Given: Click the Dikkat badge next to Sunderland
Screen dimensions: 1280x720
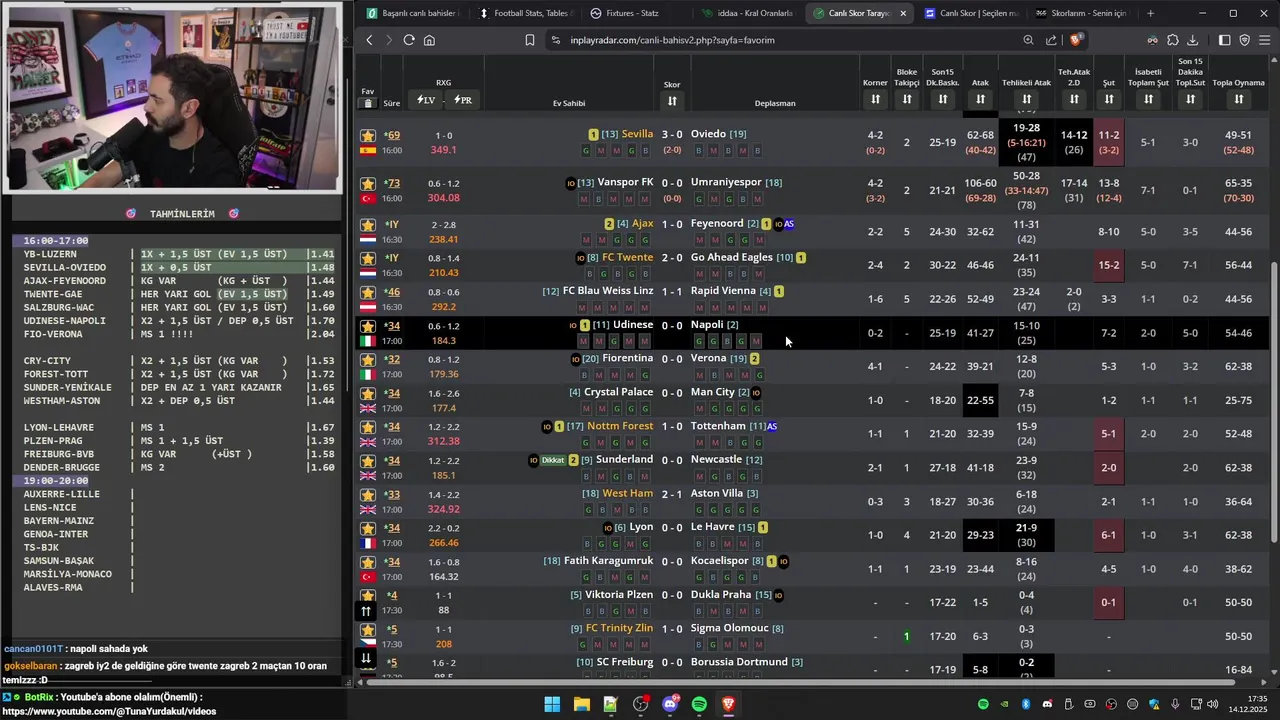Looking at the screenshot, I should pyautogui.click(x=553, y=460).
